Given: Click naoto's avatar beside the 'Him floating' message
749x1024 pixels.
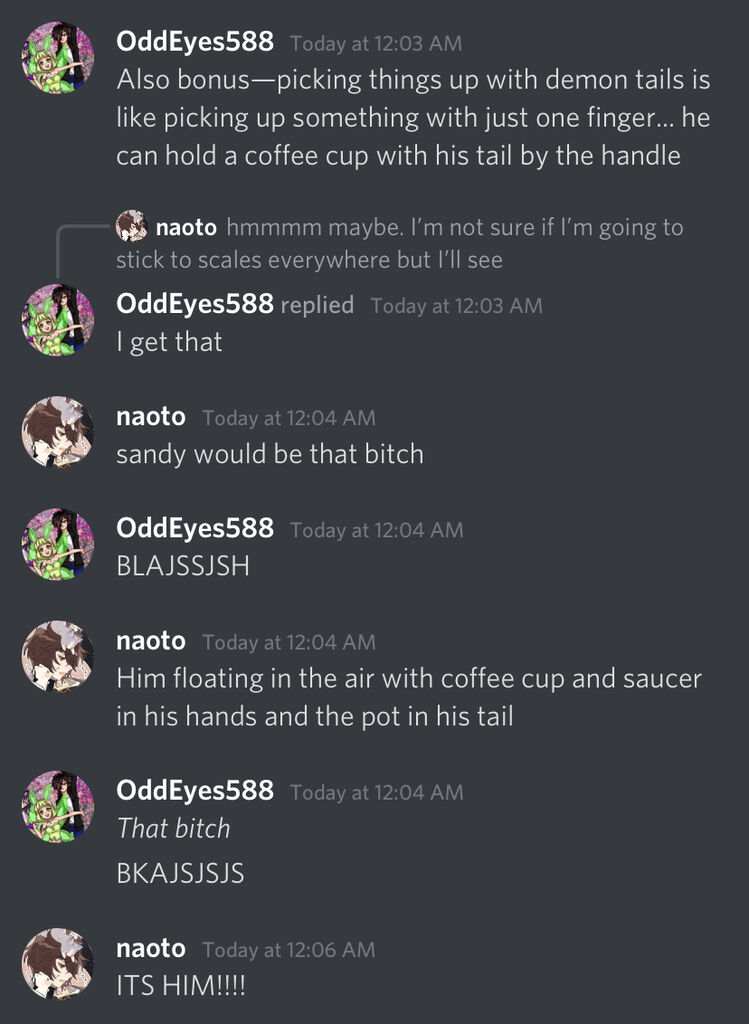Looking at the screenshot, I should click(x=57, y=656).
